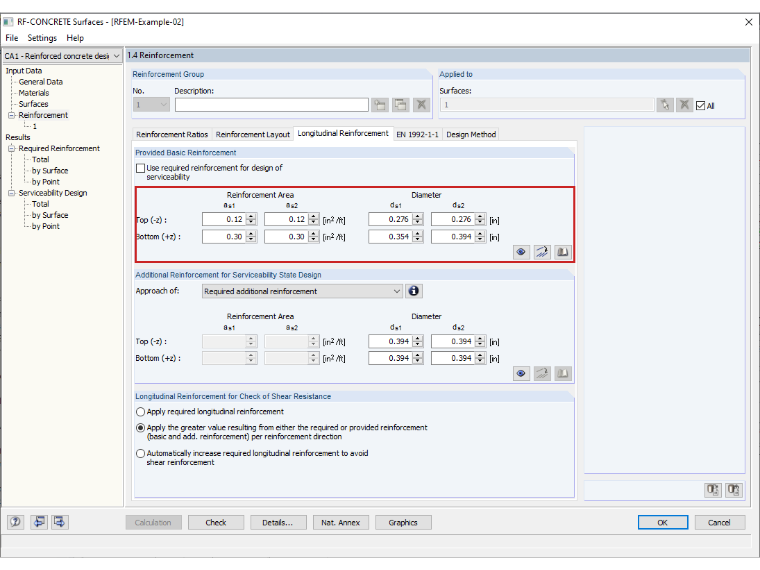The width and height of the screenshot is (760, 570).
Task: Open the Approach of dropdown
Action: tap(396, 291)
